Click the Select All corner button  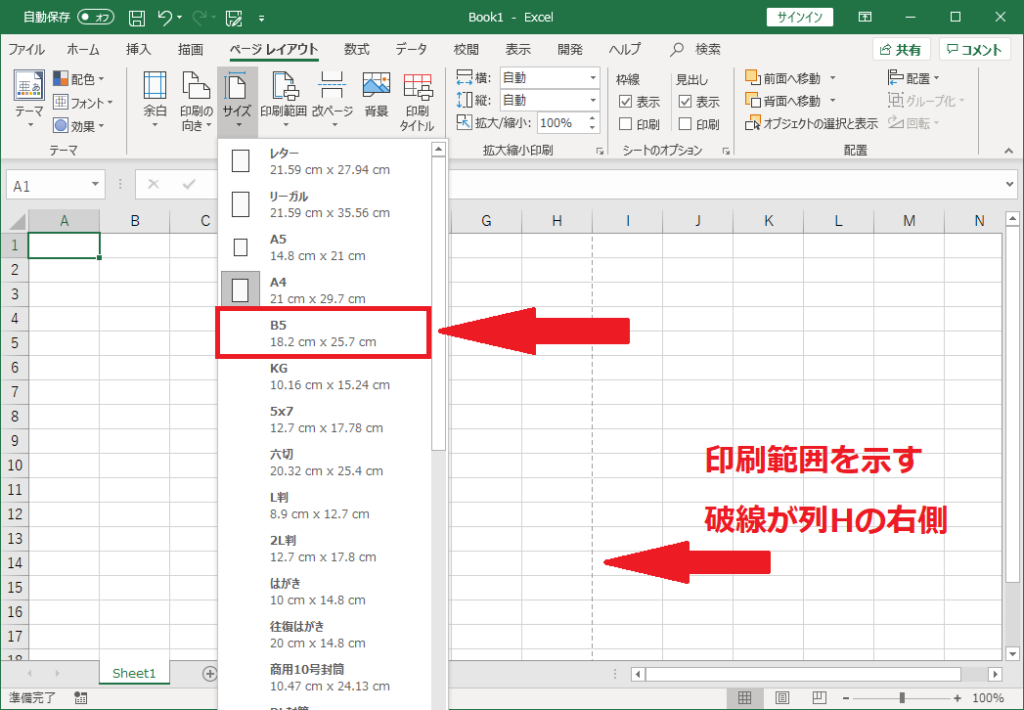tap(14, 221)
